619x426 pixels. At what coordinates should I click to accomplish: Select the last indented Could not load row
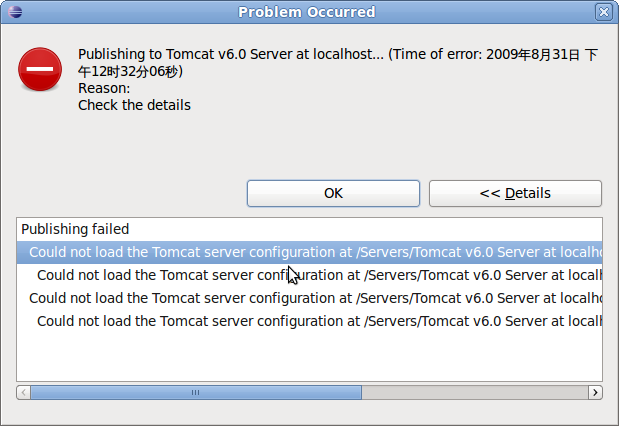tap(310, 321)
